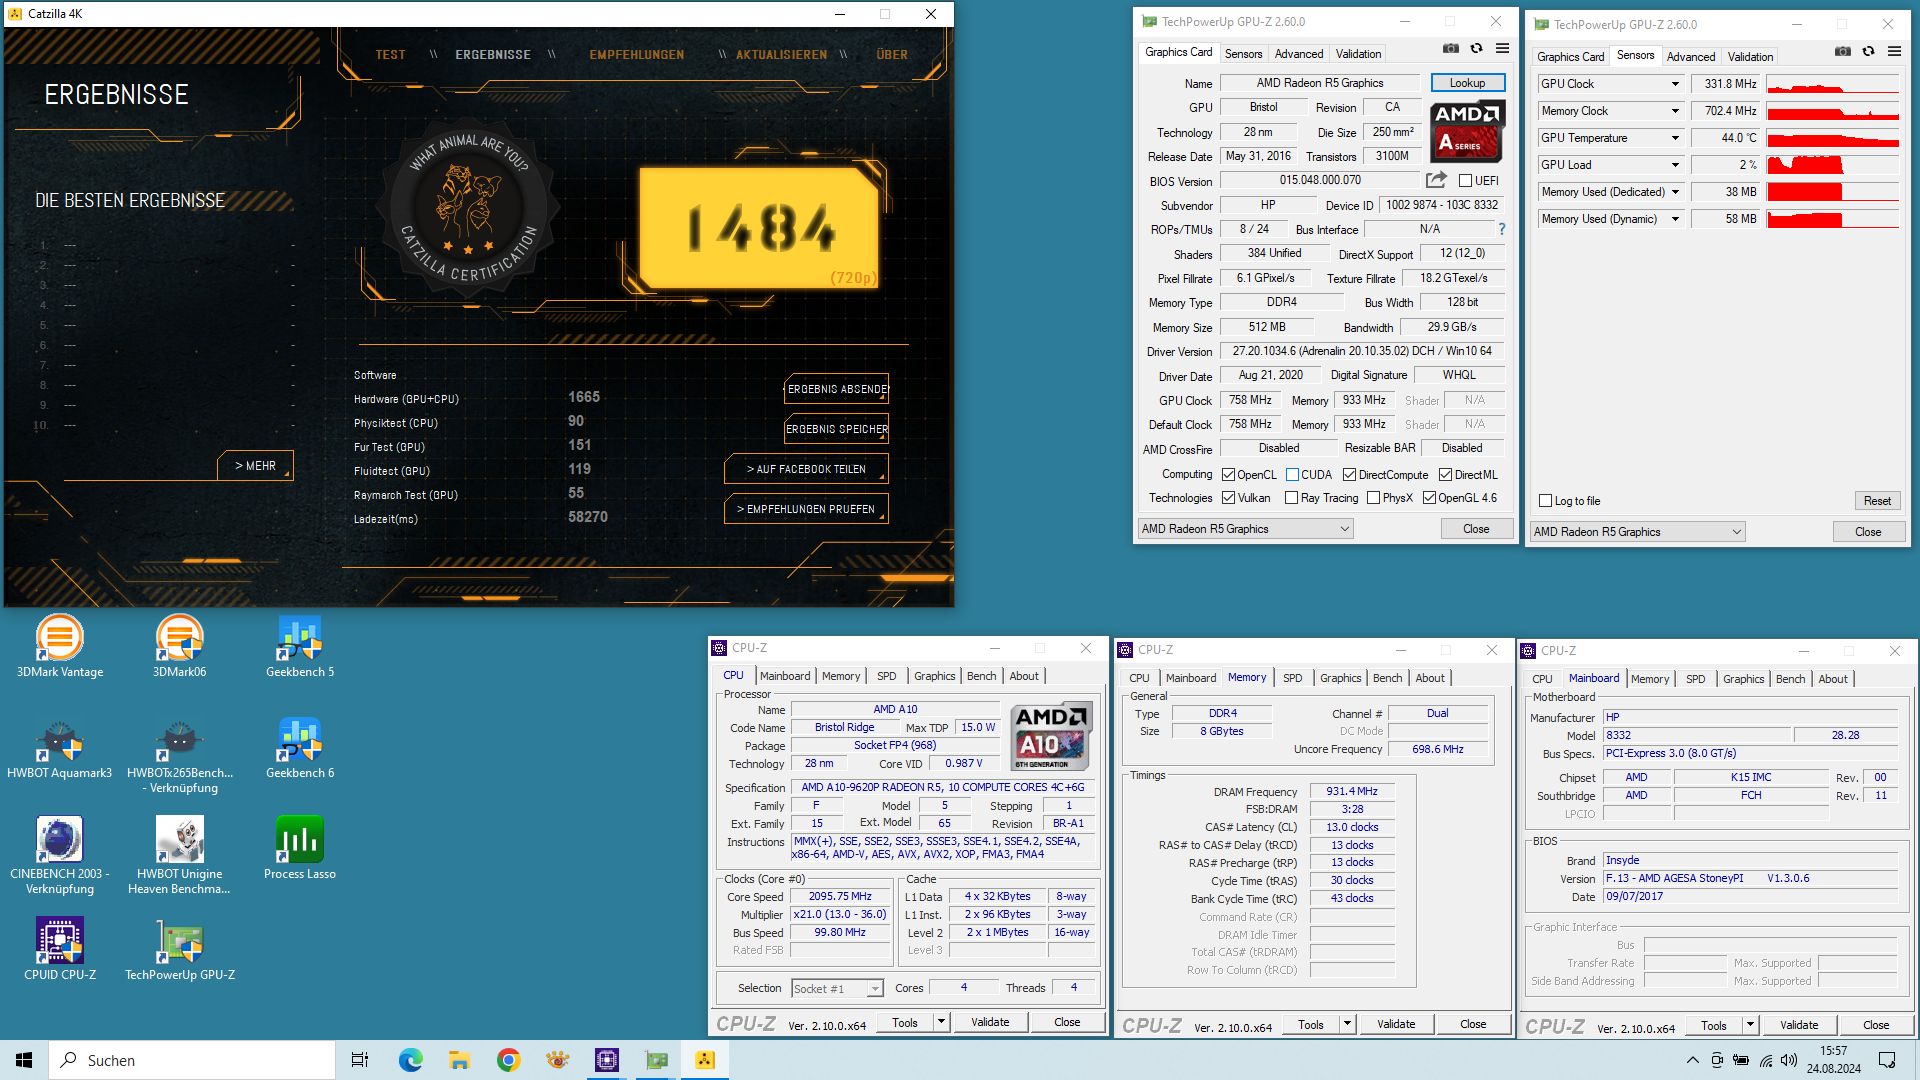This screenshot has width=1920, height=1080.
Task: Click ERGEBNIS ABSENDEN button in Catzilla
Action: (837, 389)
